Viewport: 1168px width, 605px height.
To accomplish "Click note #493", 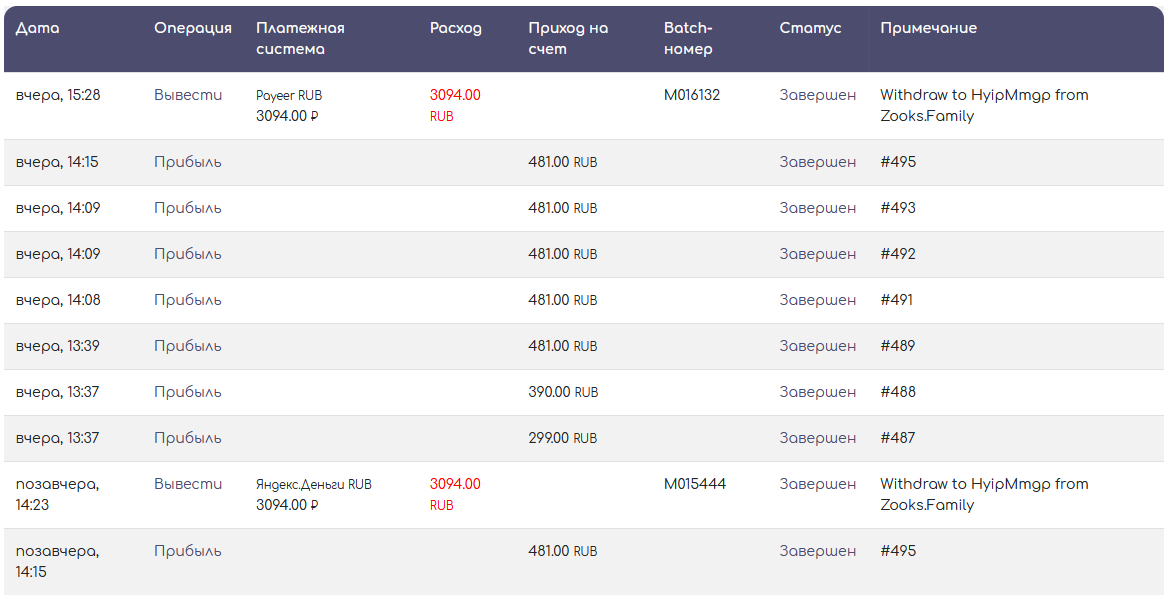I will pyautogui.click(x=898, y=208).
